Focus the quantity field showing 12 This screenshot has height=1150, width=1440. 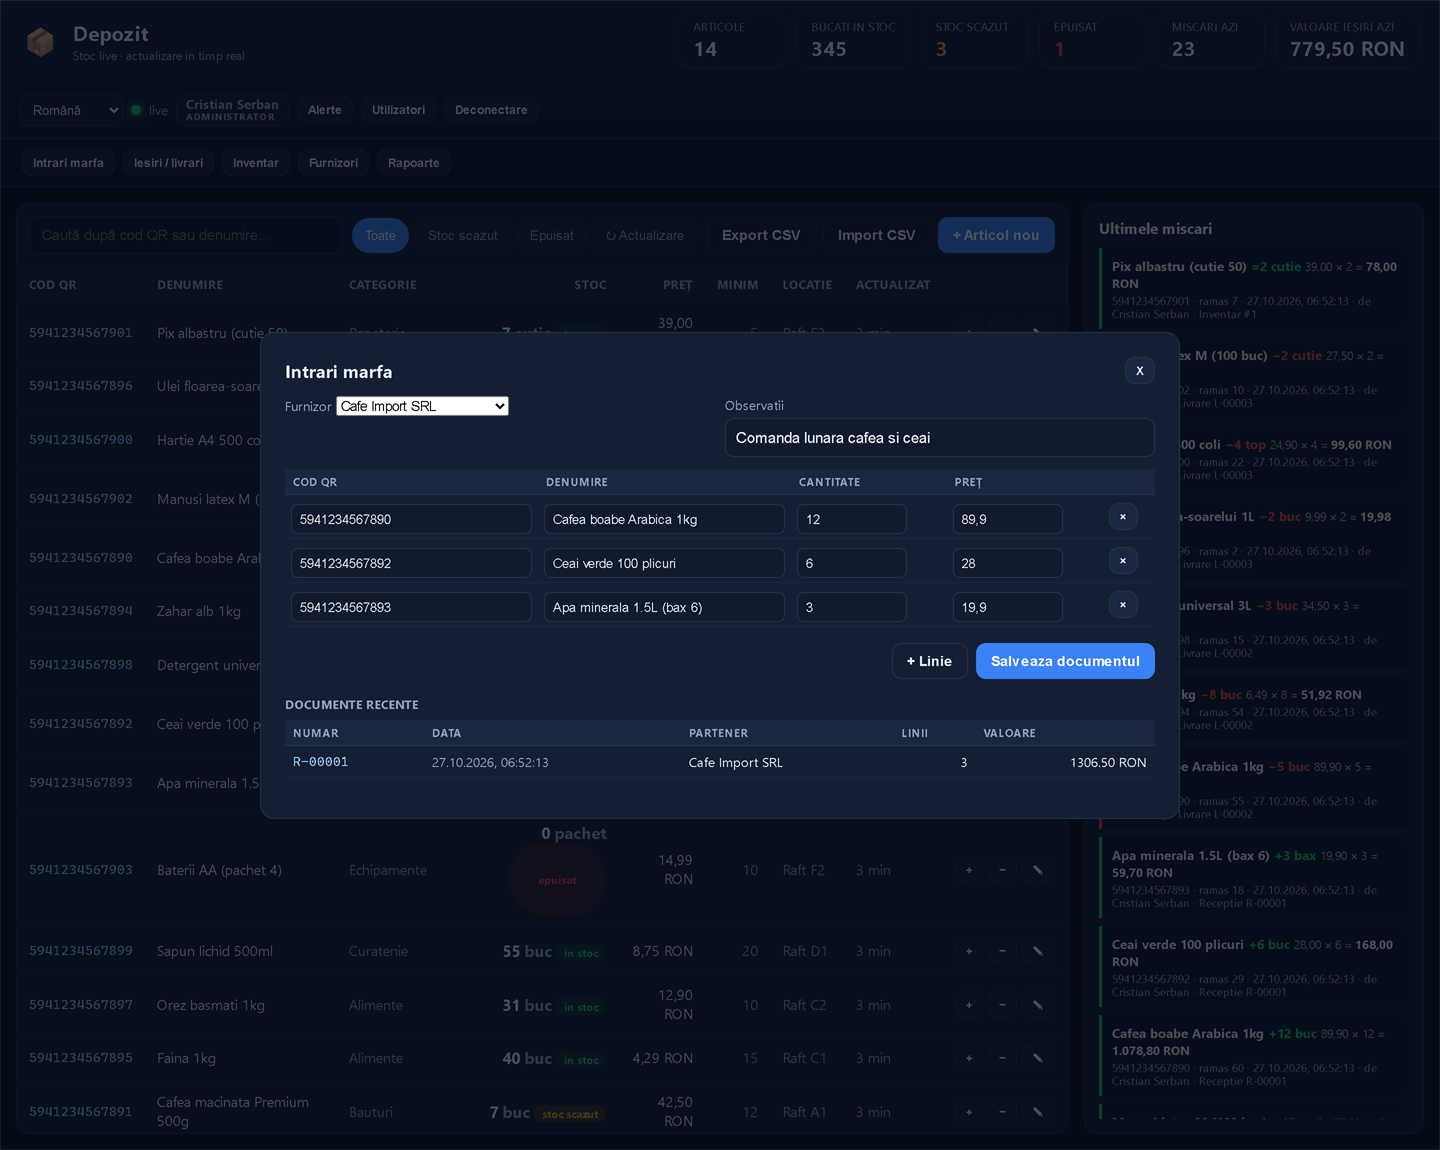click(852, 519)
